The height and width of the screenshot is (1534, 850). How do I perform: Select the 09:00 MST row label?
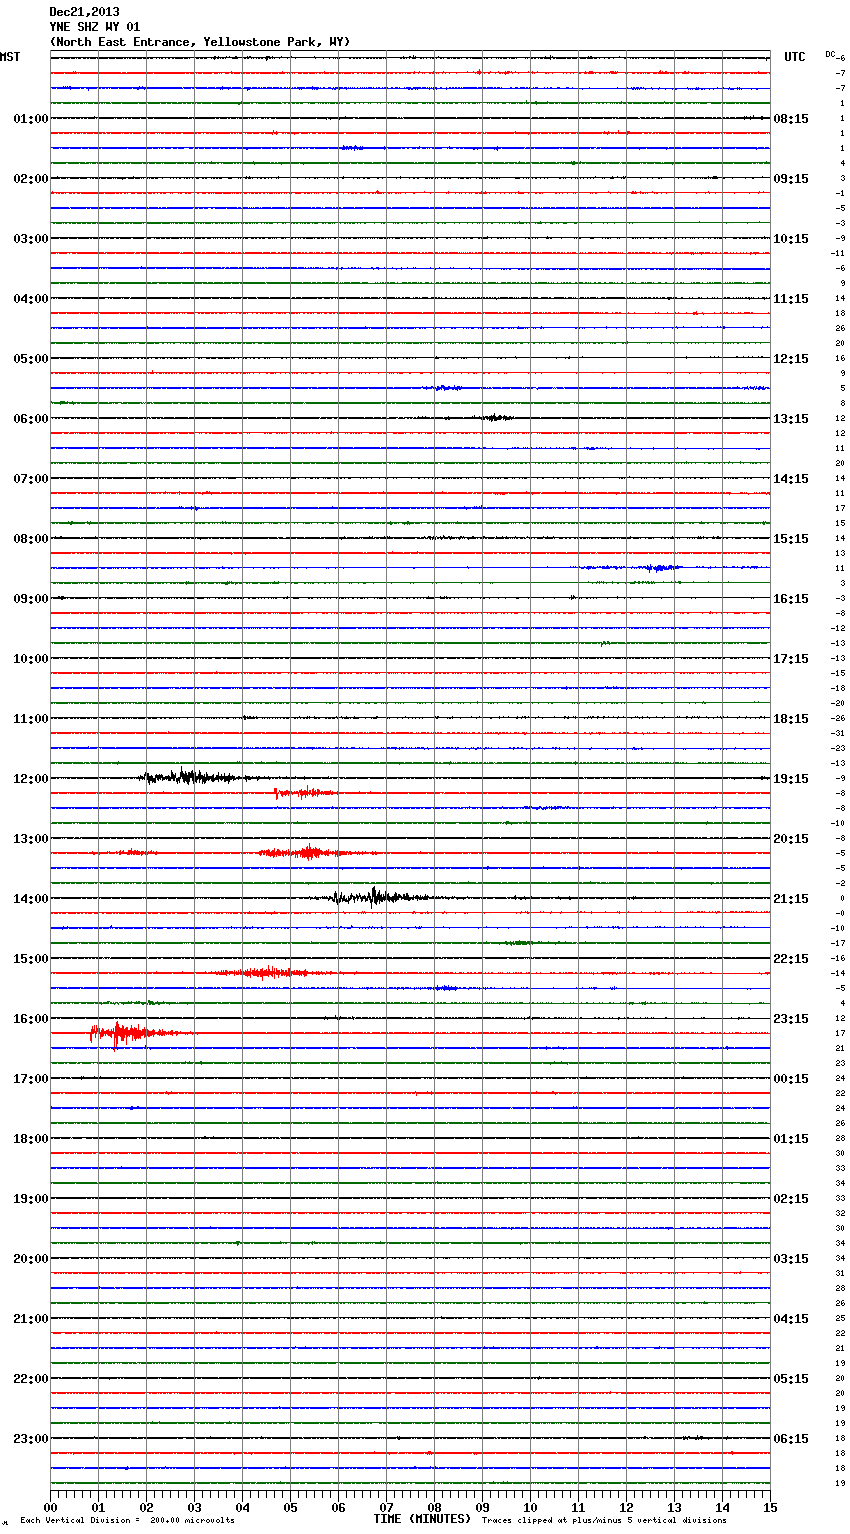click(31, 599)
